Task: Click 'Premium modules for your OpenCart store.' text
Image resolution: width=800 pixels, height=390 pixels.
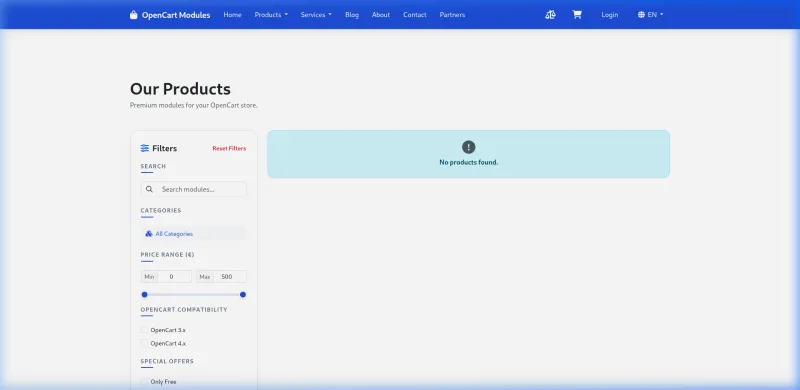Action: point(194,106)
